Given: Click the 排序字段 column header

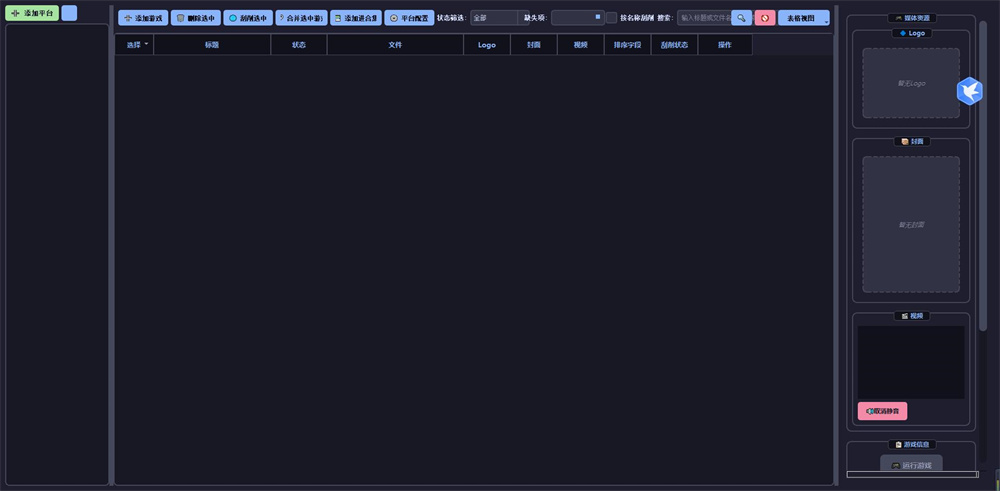Looking at the screenshot, I should coord(627,45).
